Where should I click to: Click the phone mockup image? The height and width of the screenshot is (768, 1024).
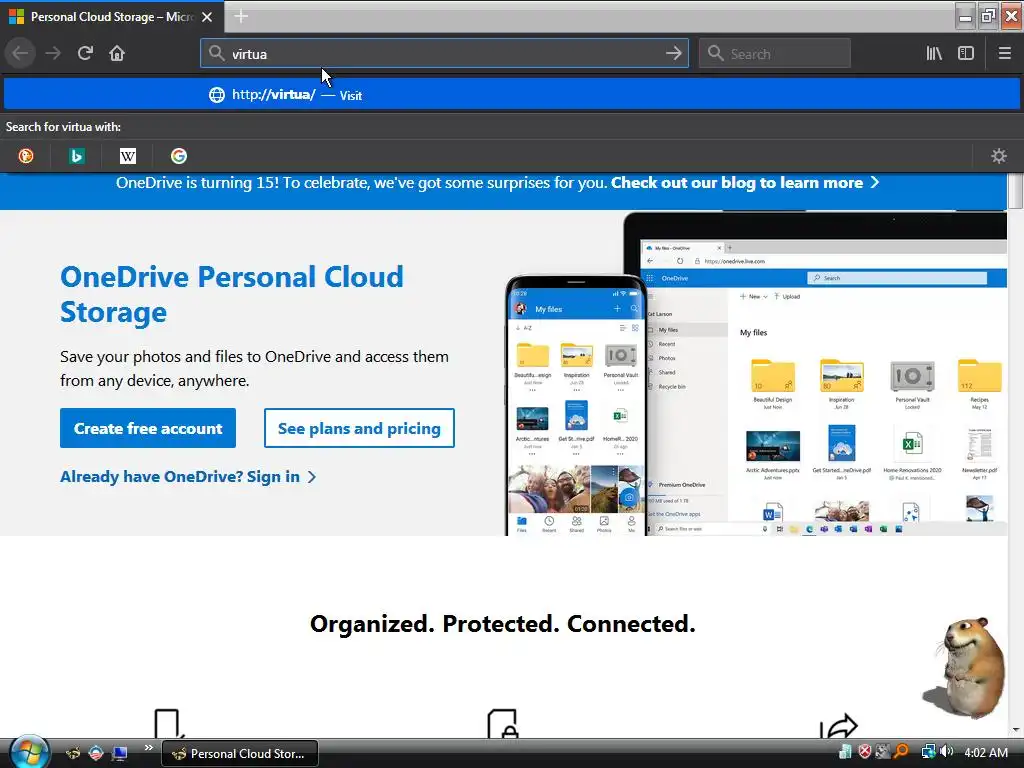[x=575, y=406]
